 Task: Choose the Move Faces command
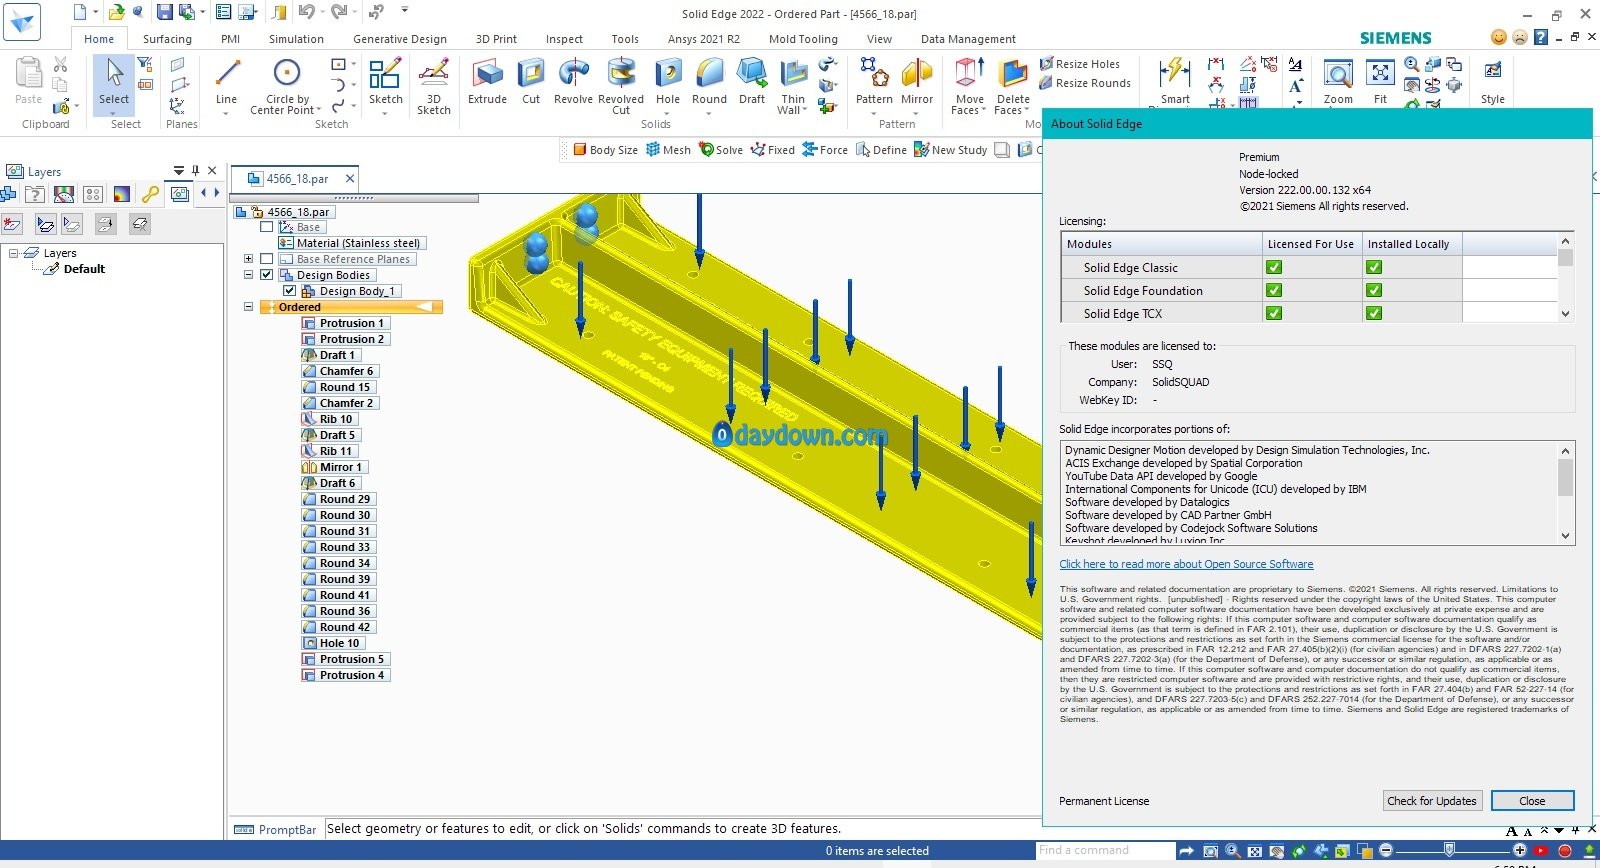pos(969,86)
